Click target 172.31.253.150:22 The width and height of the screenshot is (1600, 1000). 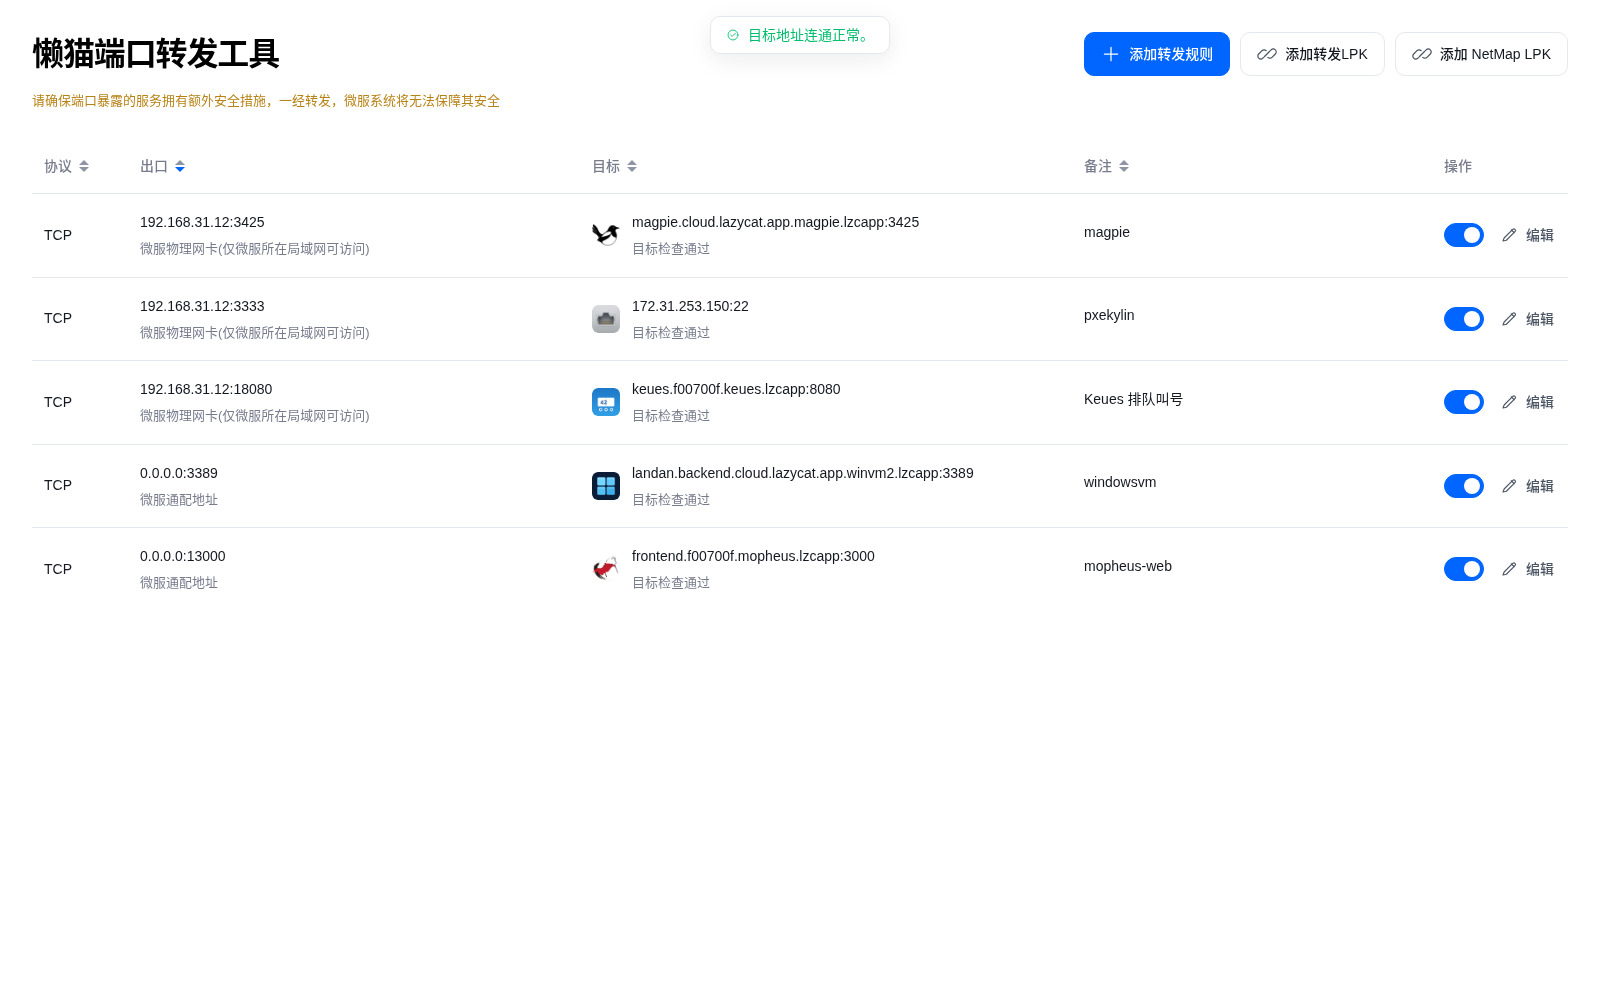point(690,306)
